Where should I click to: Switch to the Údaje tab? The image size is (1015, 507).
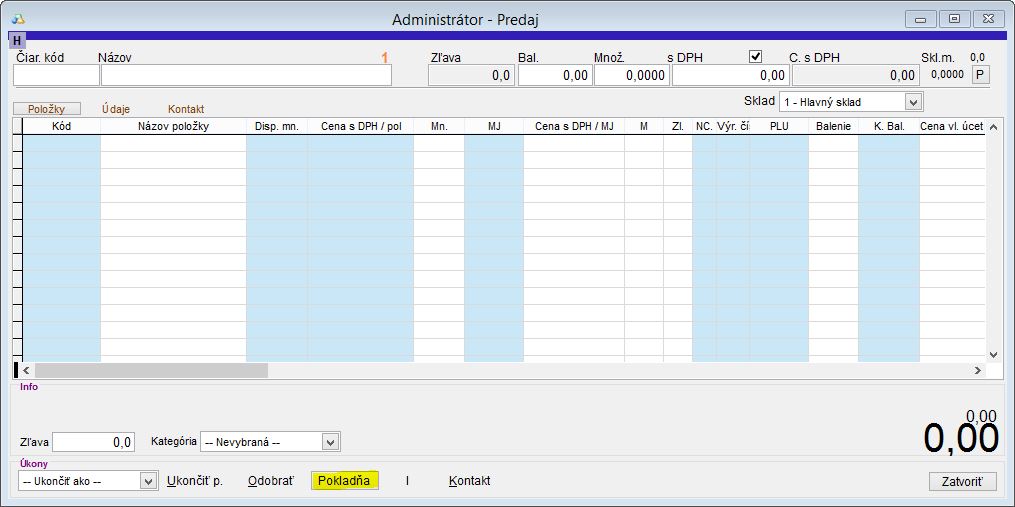tap(116, 108)
